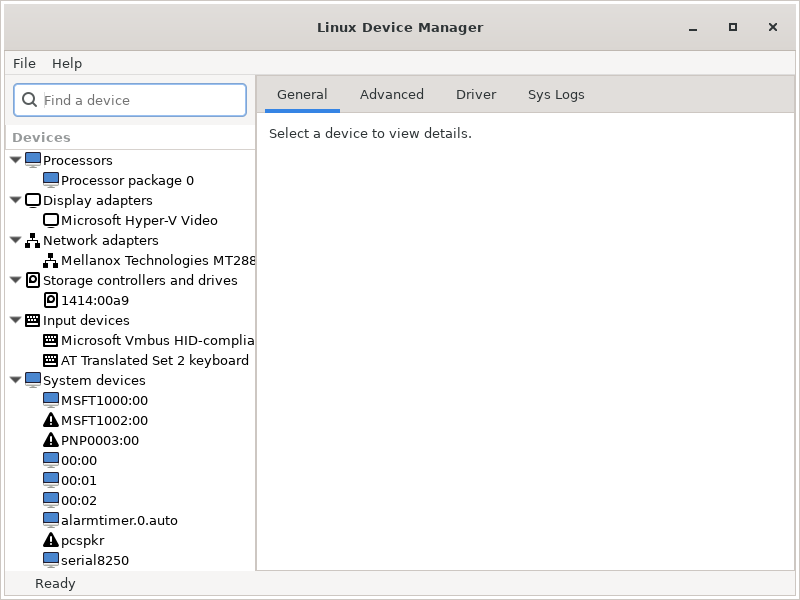Select the MSFT1002:00 label

point(105,420)
